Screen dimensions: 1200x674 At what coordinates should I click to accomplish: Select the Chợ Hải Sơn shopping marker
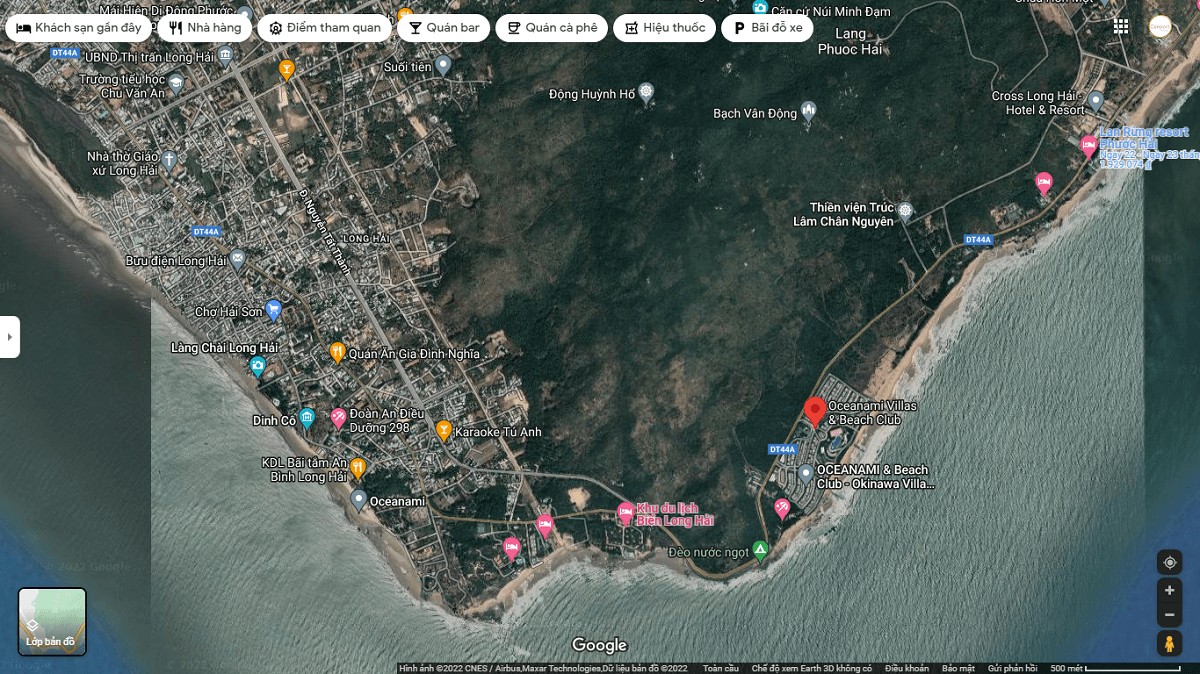273,310
